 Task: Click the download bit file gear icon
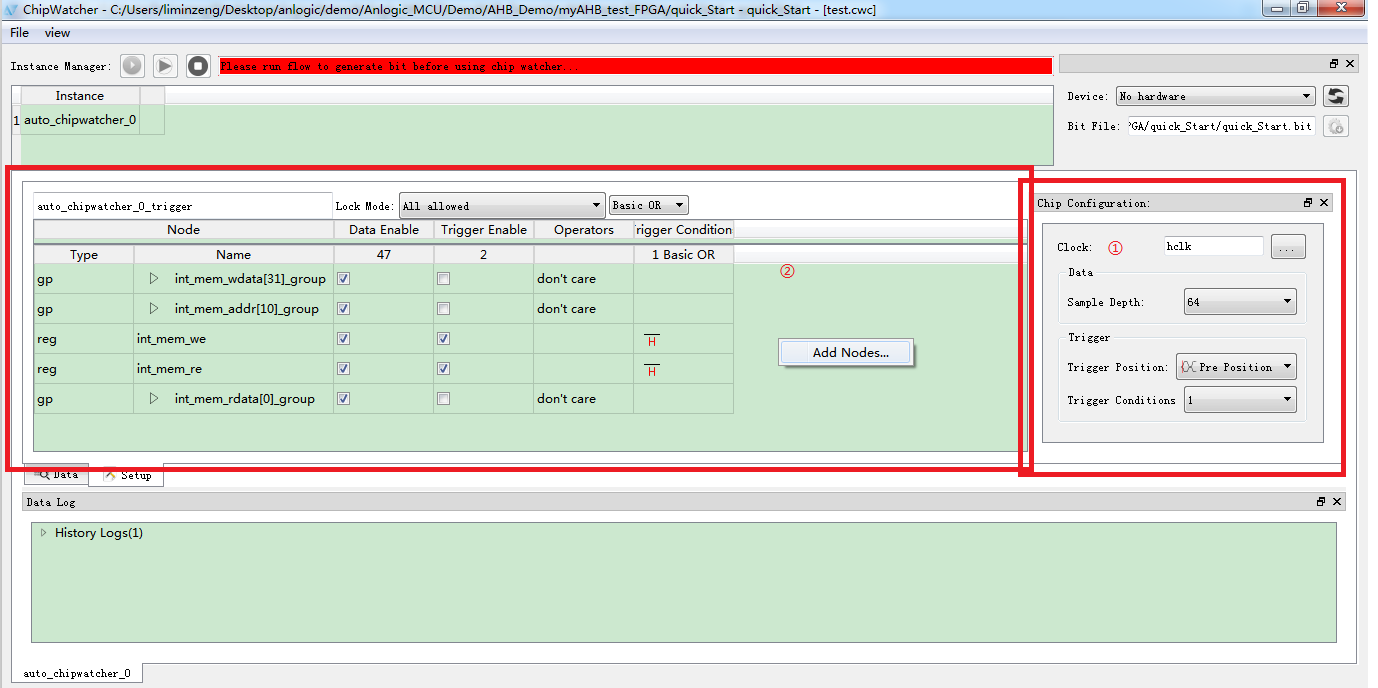[1335, 126]
